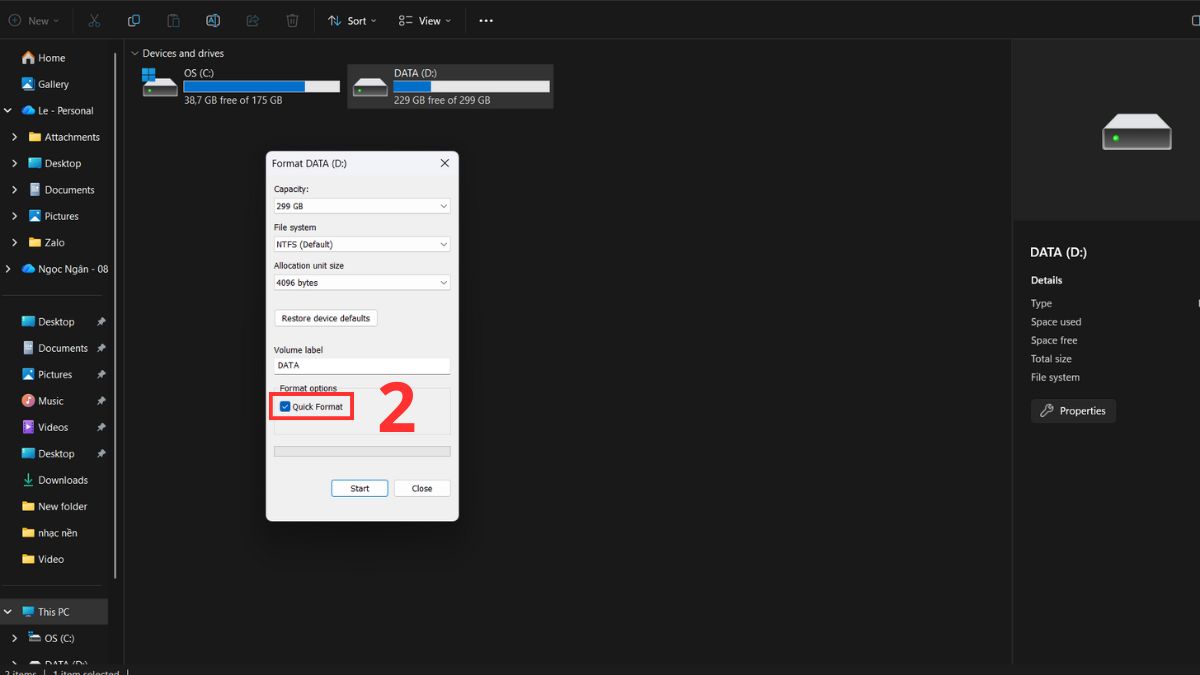Select the Rename icon in the toolbar
Screen dimensions: 1200x675
pos(213,20)
